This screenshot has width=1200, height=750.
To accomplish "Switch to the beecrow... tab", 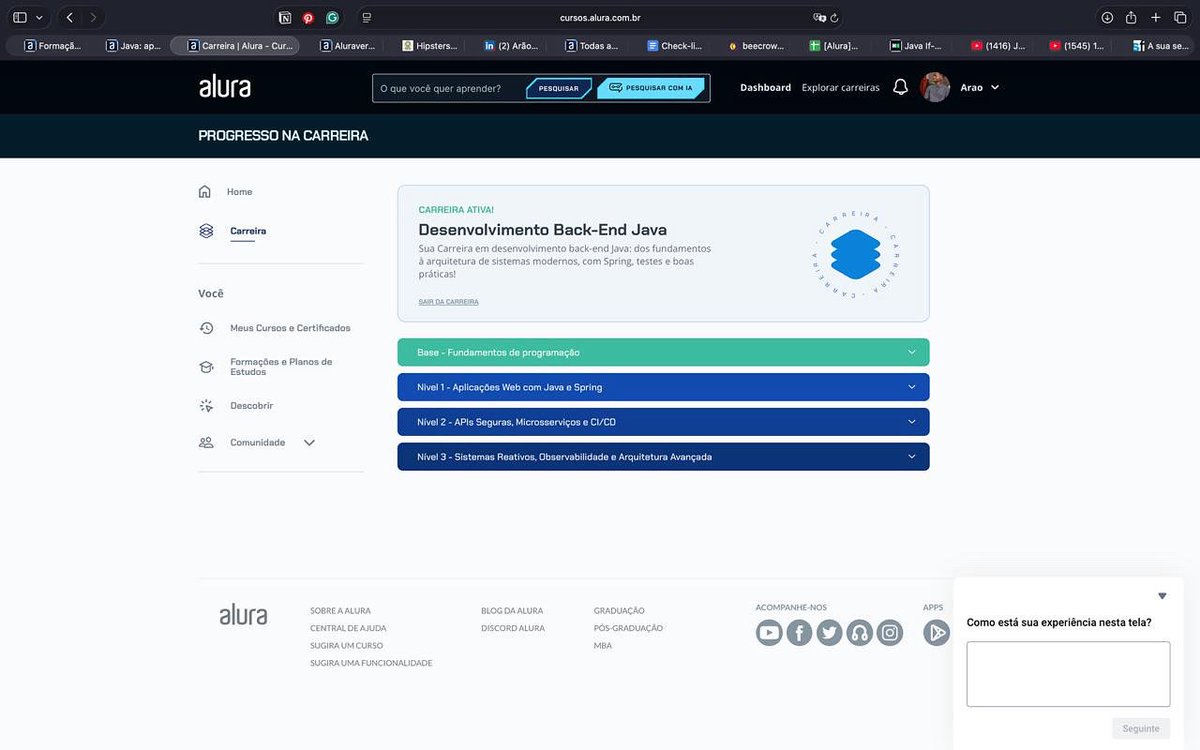I will (x=756, y=45).
